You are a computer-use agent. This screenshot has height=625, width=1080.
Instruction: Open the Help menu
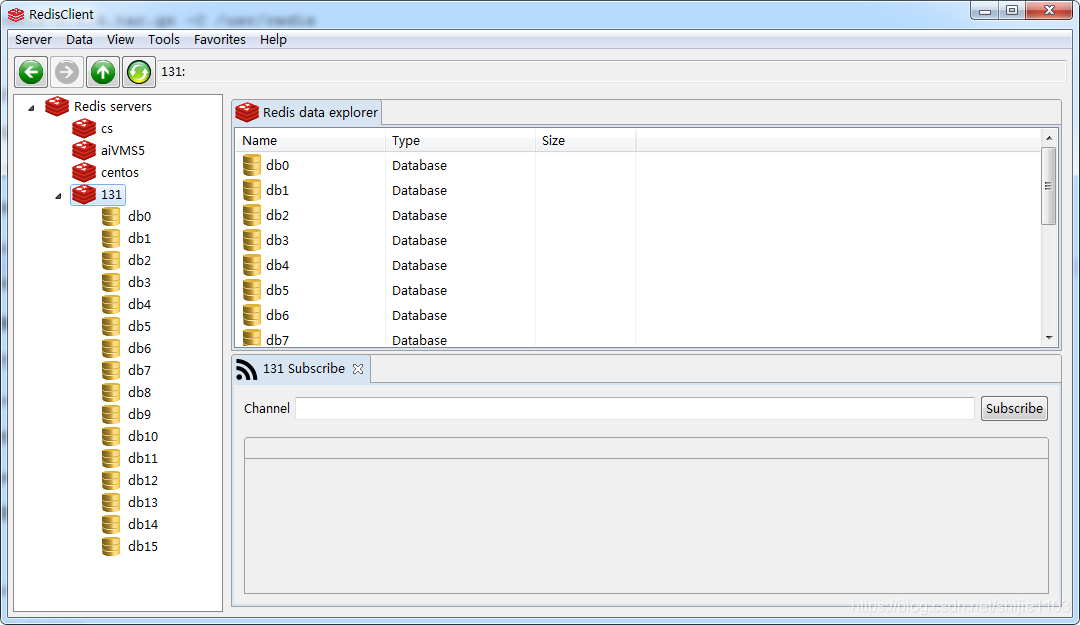click(x=273, y=39)
